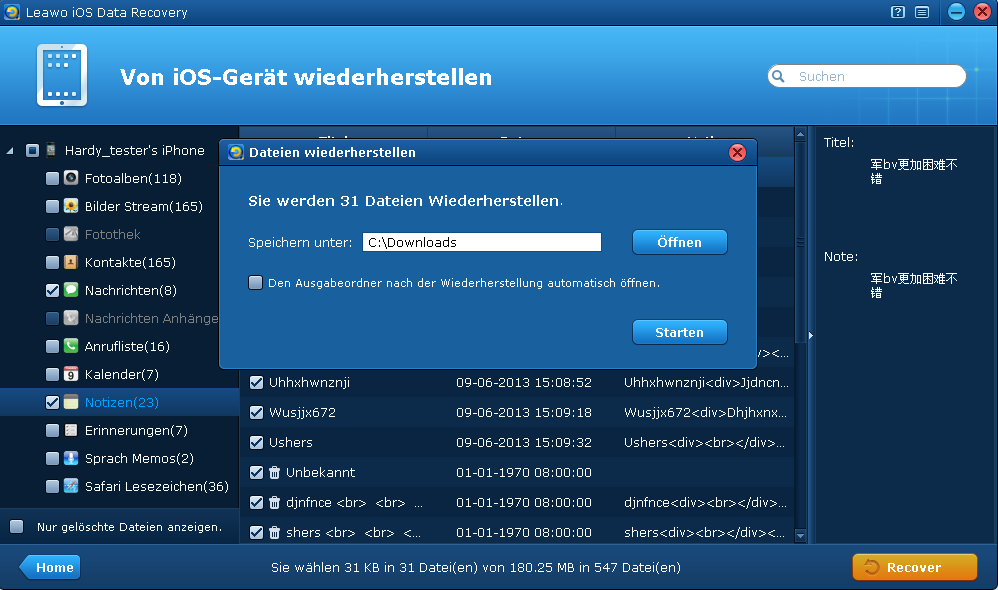Collapse the Hardy_tester's iPhone tree
Viewport: 998px width, 590px height.
pyautogui.click(x=10, y=151)
